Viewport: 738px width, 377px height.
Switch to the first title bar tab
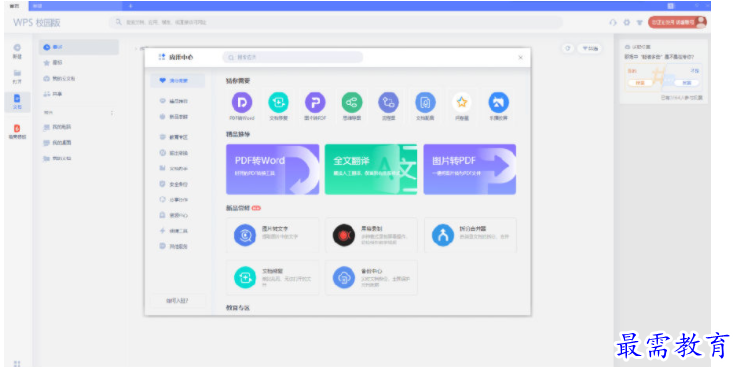15,6
